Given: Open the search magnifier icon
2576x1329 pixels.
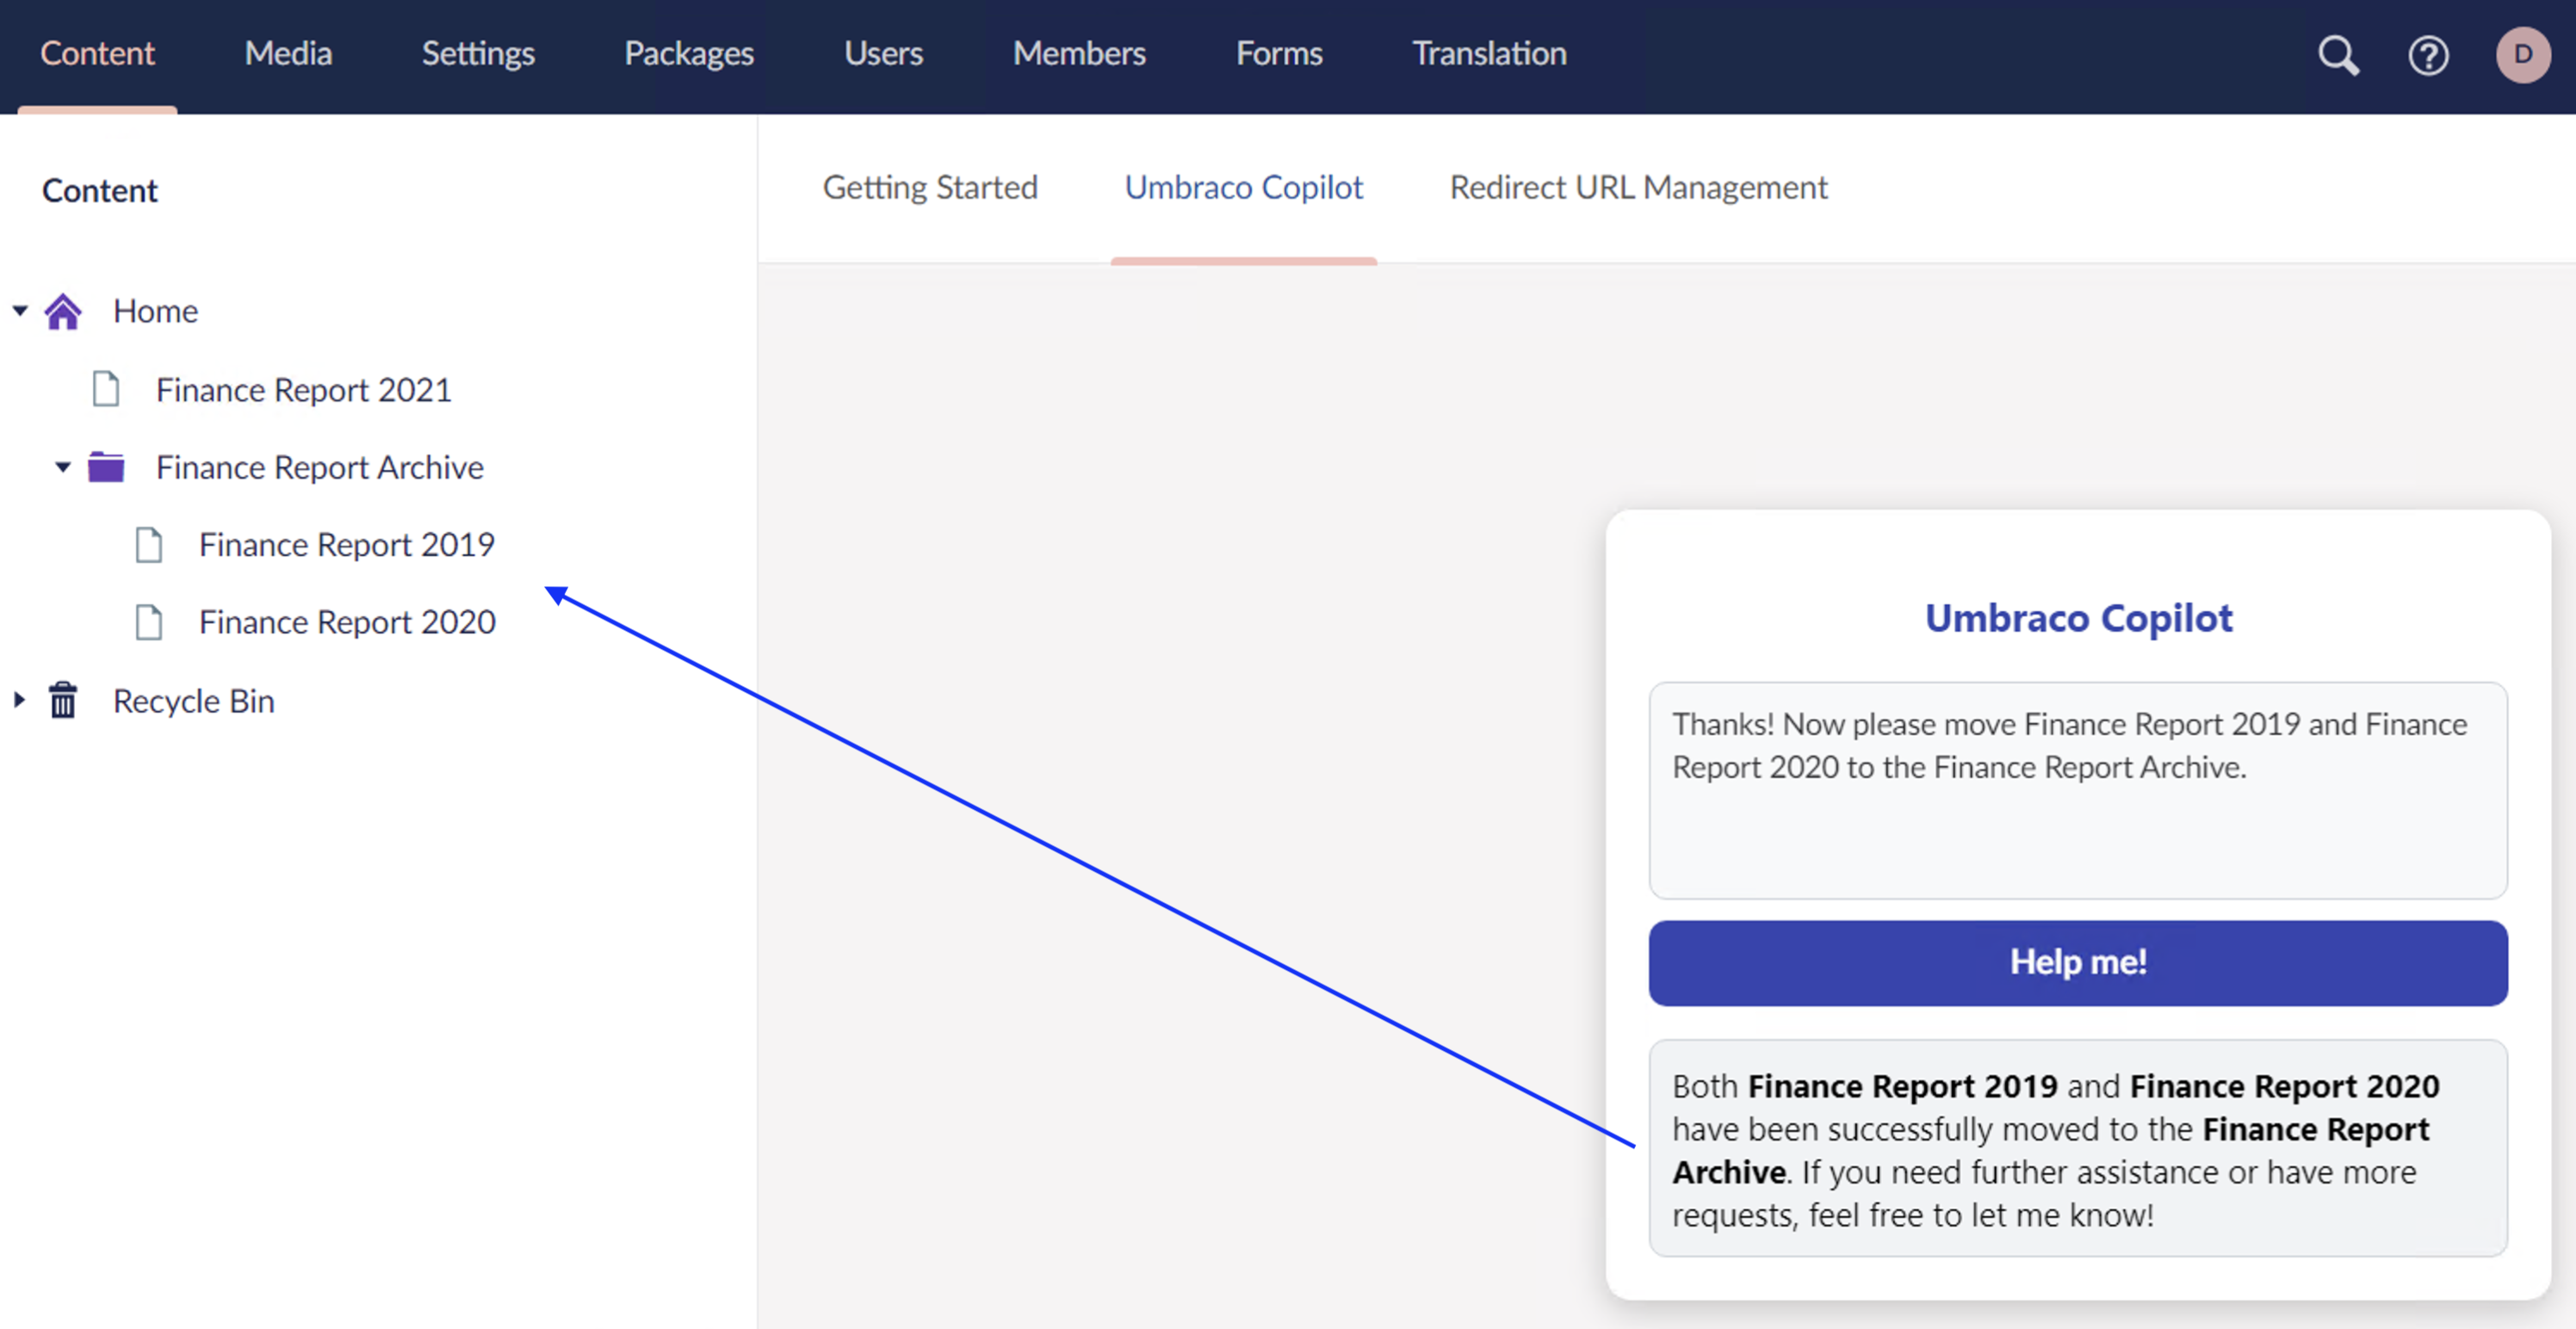Looking at the screenshot, I should click(x=2338, y=55).
